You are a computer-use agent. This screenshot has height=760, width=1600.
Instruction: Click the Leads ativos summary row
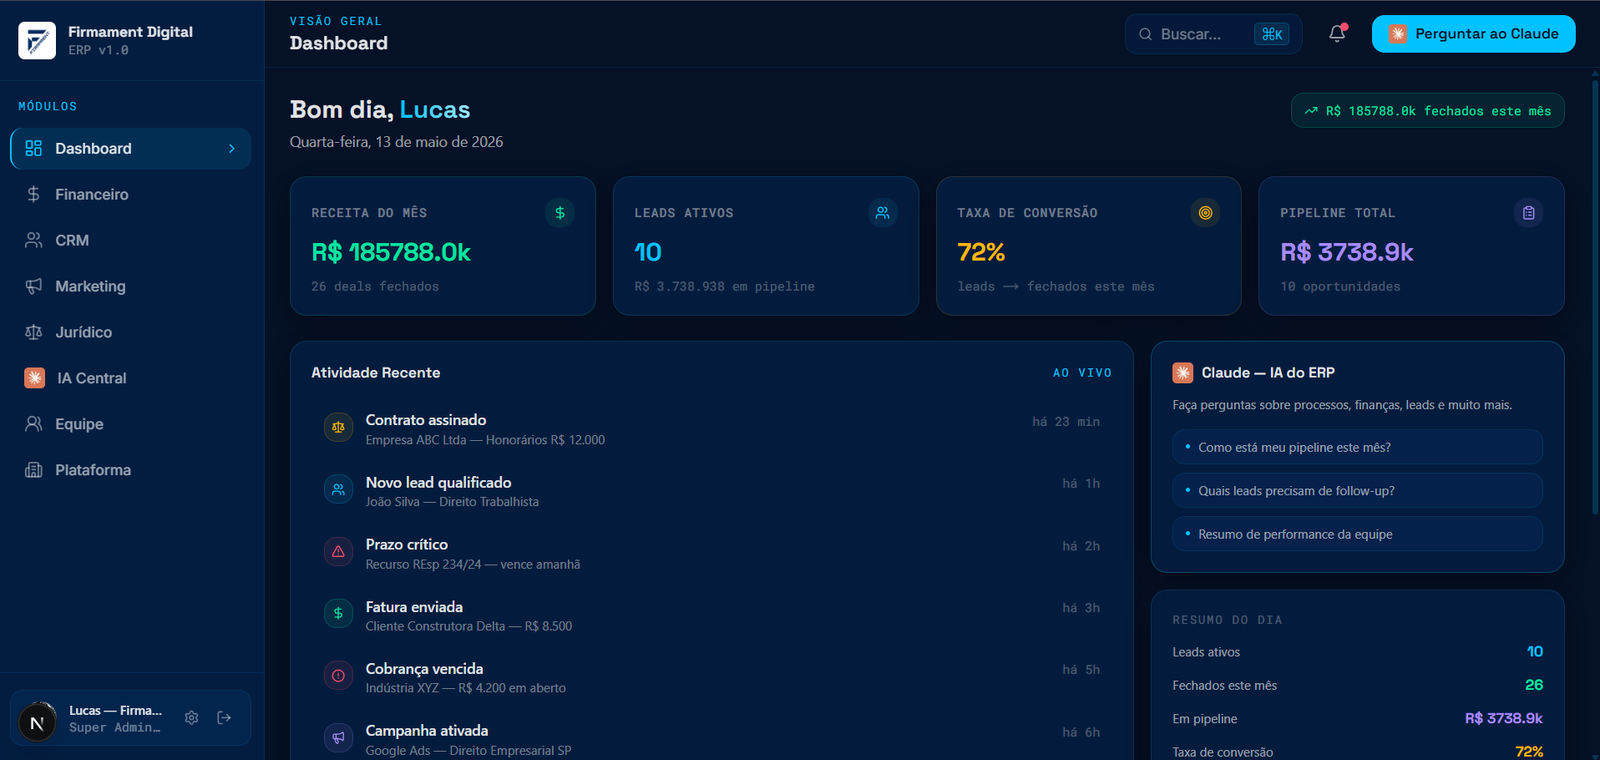tap(1358, 652)
